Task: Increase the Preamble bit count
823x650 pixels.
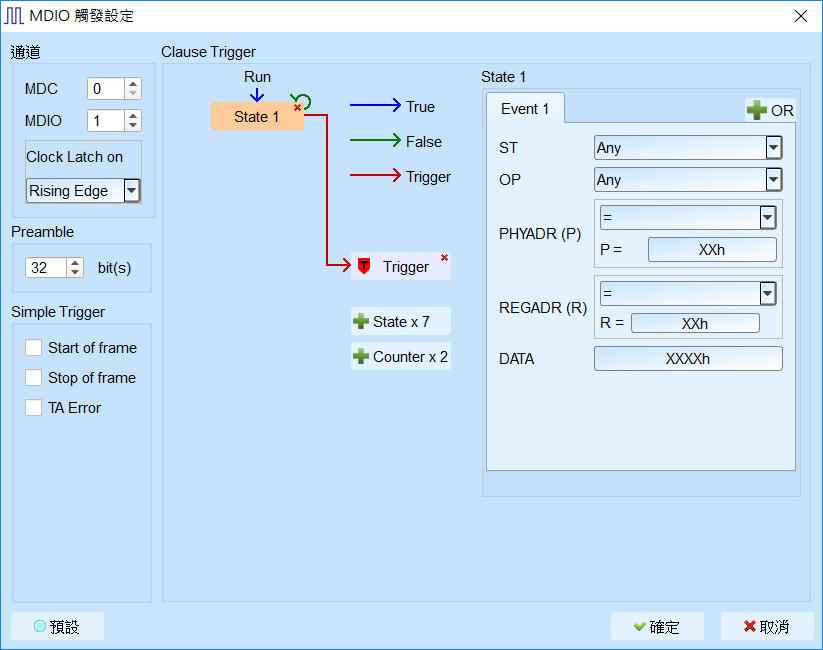Action: point(75,263)
